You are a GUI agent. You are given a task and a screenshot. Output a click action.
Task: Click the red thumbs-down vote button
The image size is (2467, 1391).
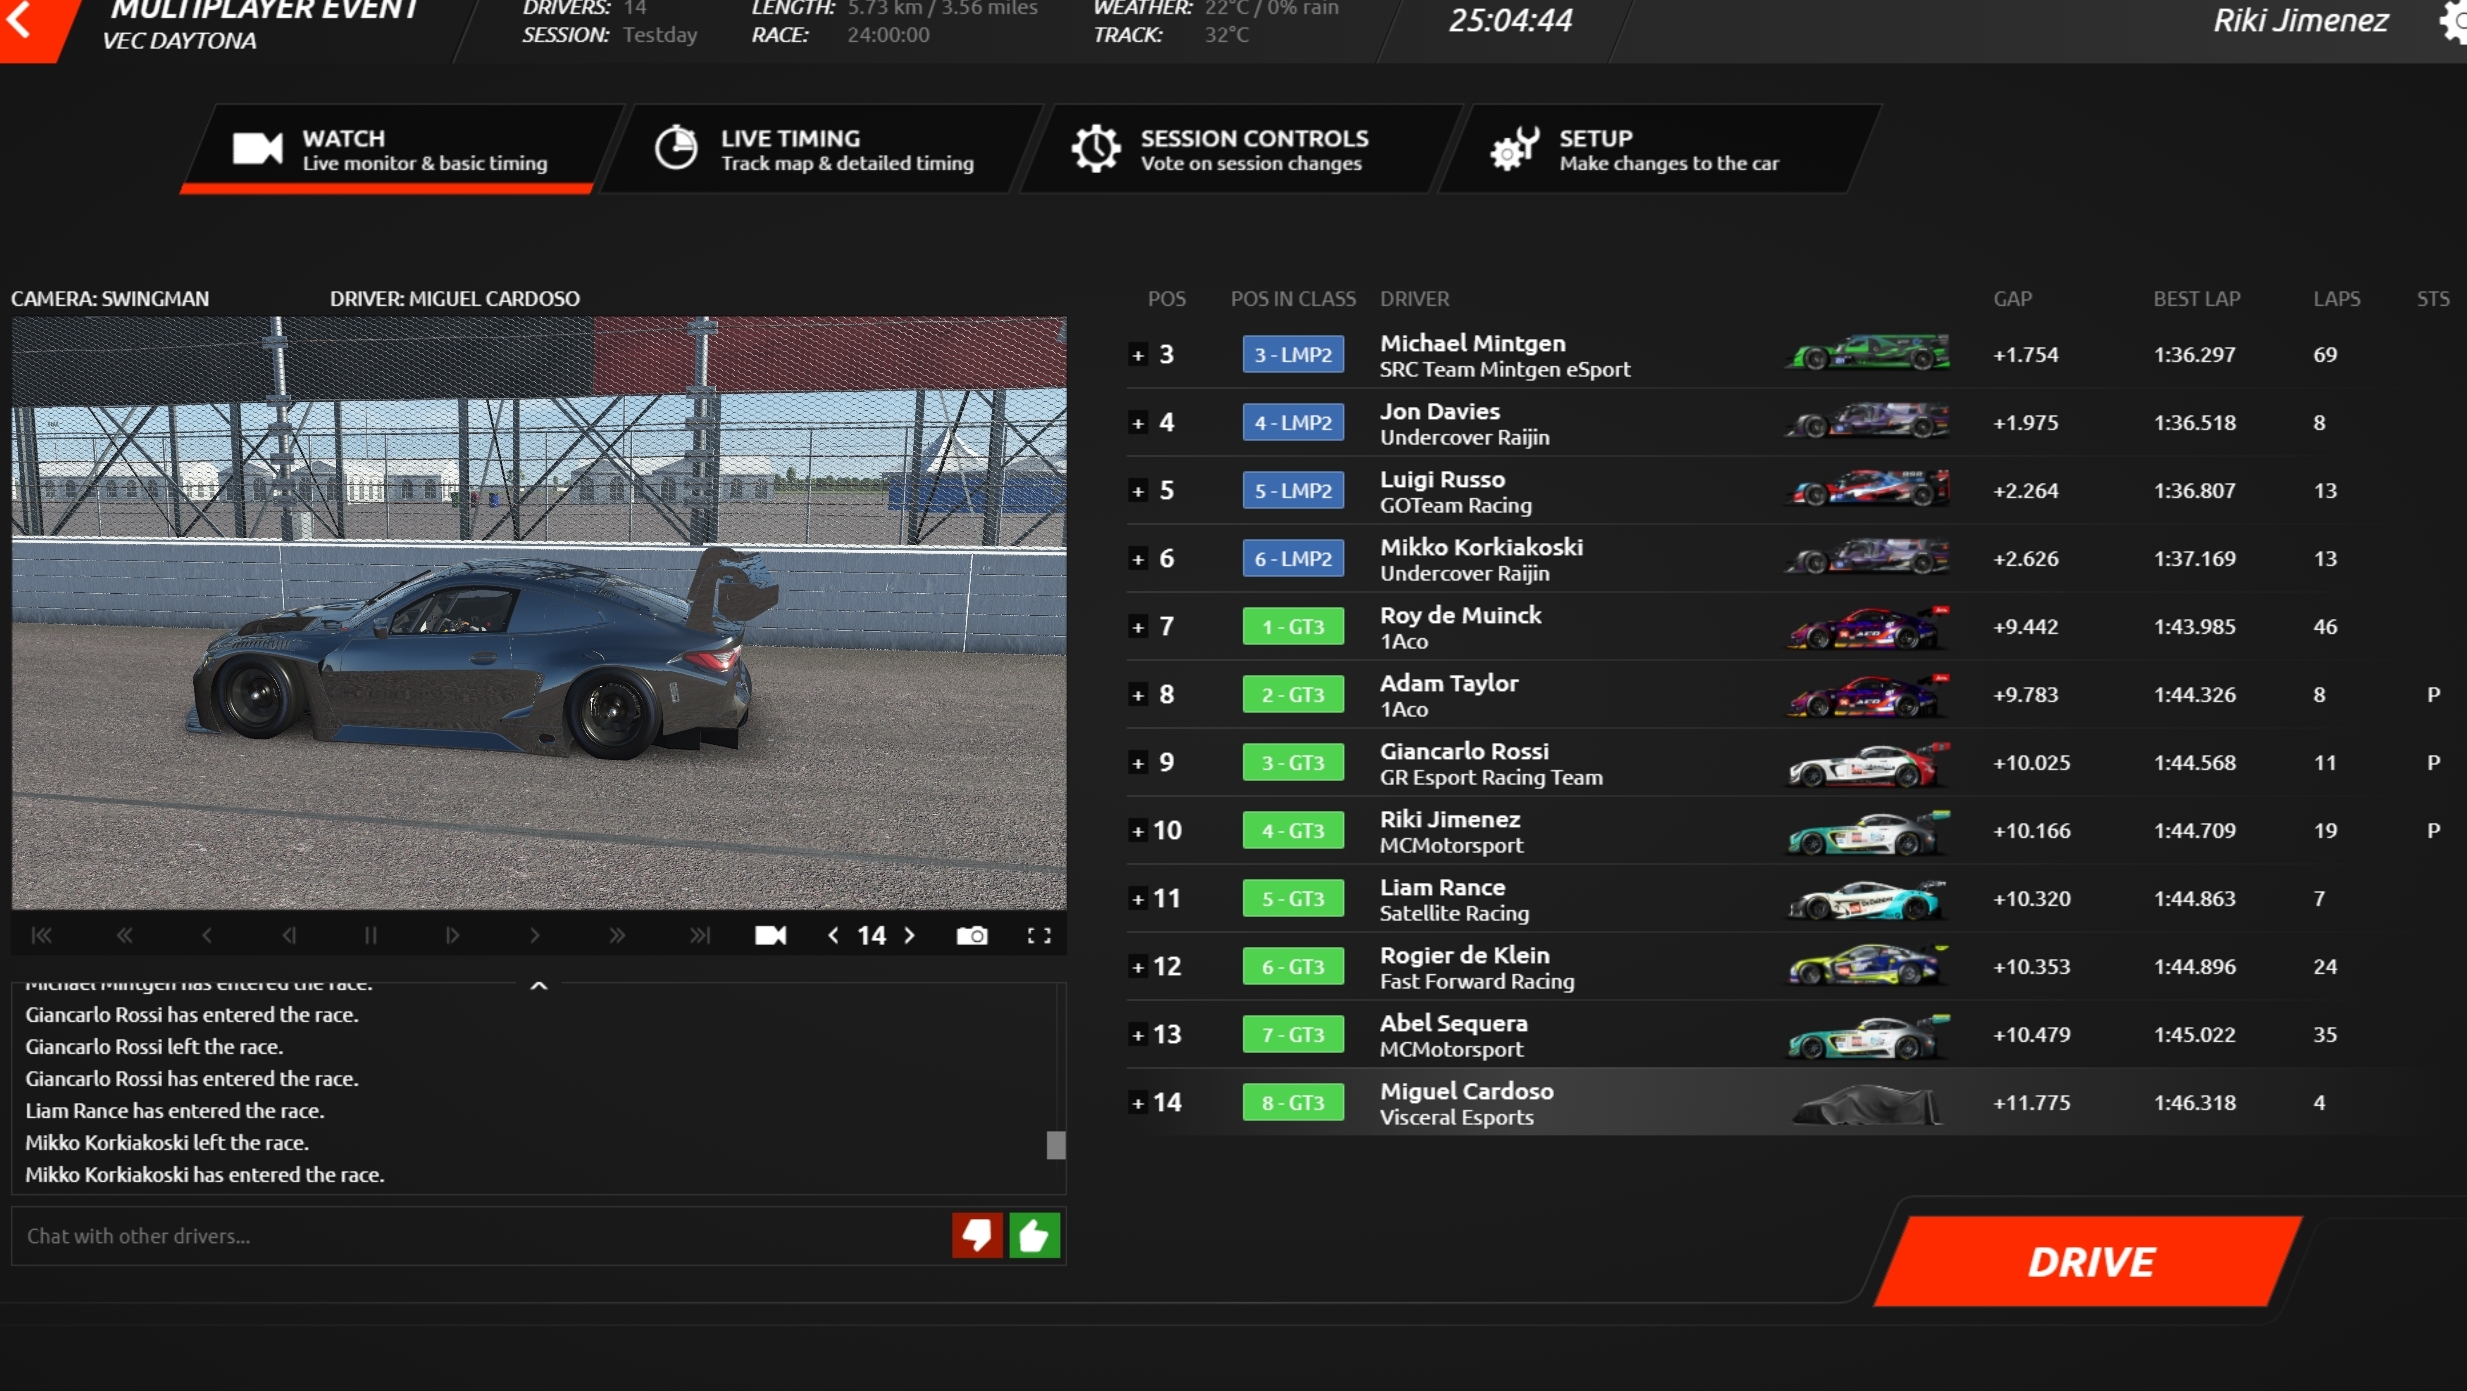tap(976, 1235)
